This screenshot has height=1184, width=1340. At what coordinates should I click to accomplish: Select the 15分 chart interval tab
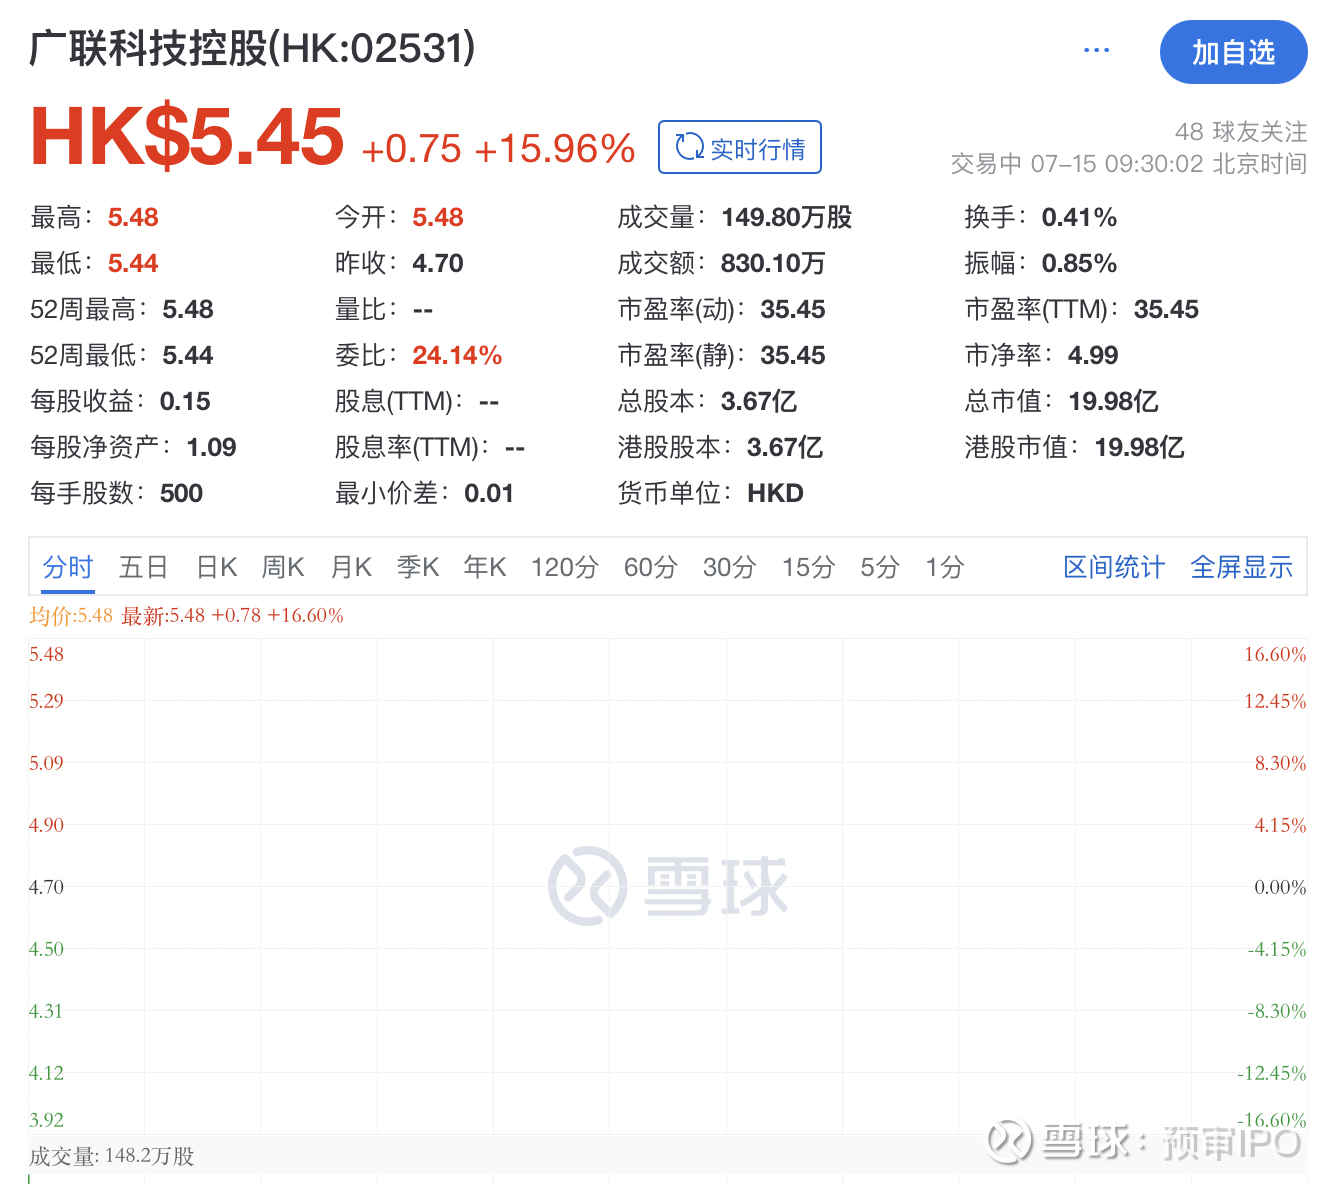click(808, 567)
